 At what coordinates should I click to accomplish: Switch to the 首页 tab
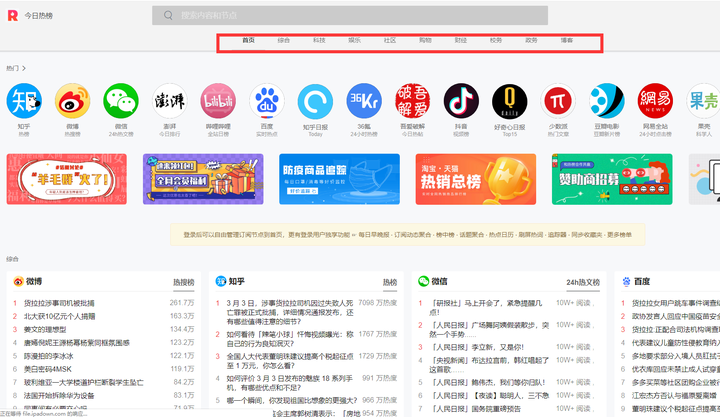[248, 40]
